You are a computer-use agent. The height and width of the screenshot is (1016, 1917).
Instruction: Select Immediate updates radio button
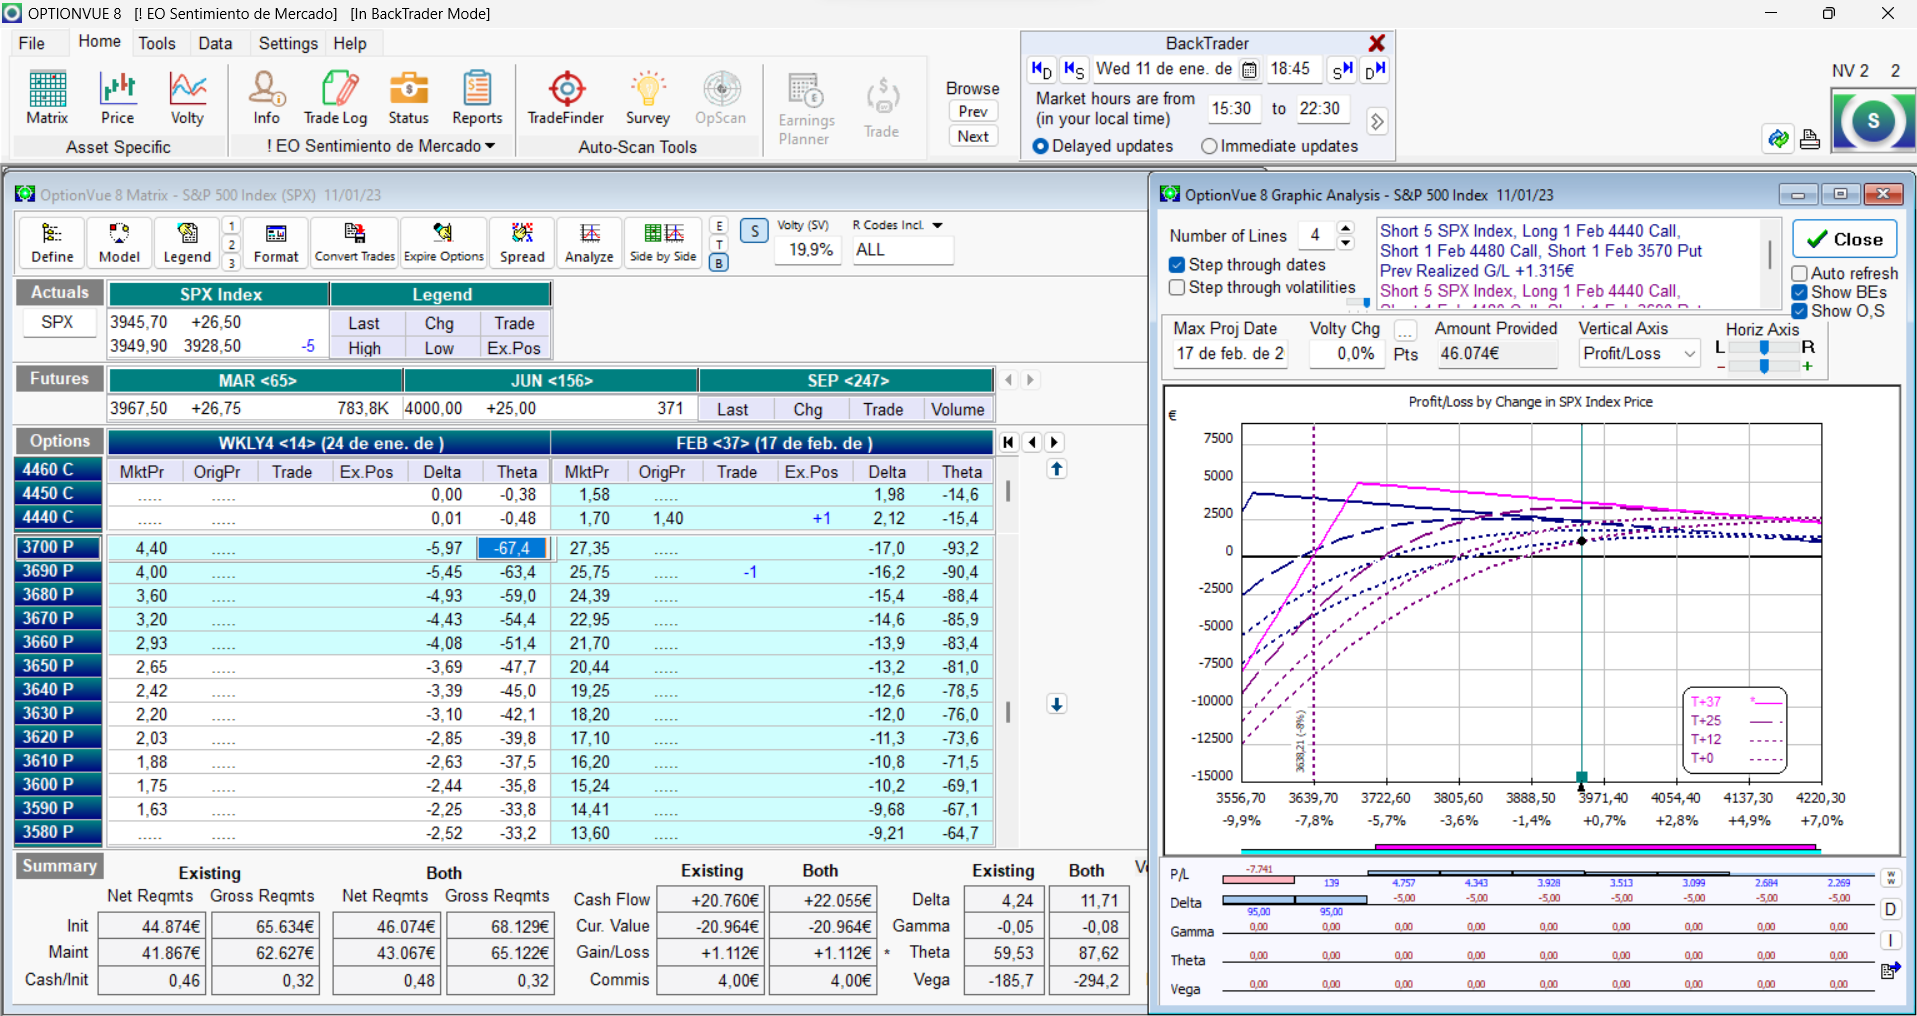1209,146
